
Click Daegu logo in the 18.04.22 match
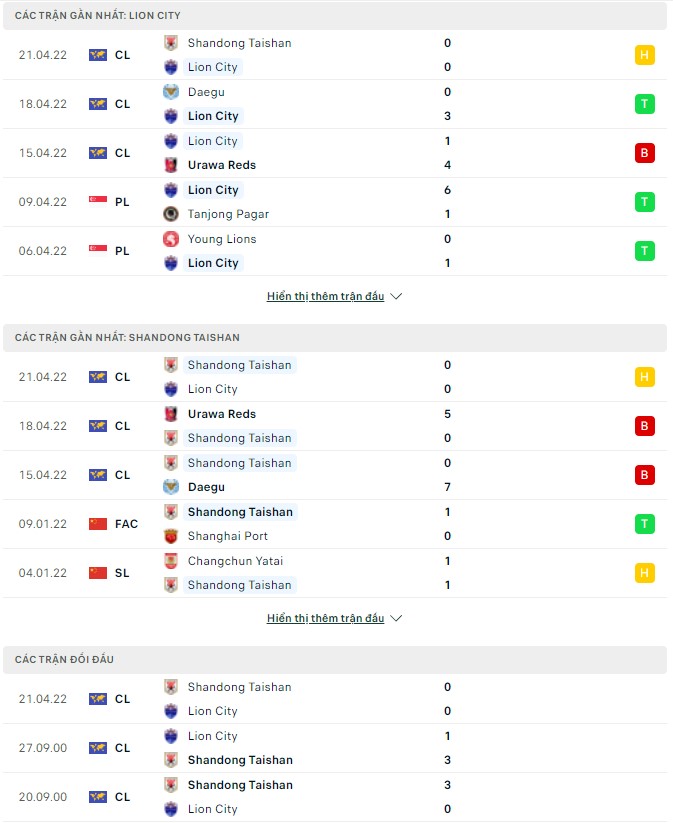[x=171, y=92]
